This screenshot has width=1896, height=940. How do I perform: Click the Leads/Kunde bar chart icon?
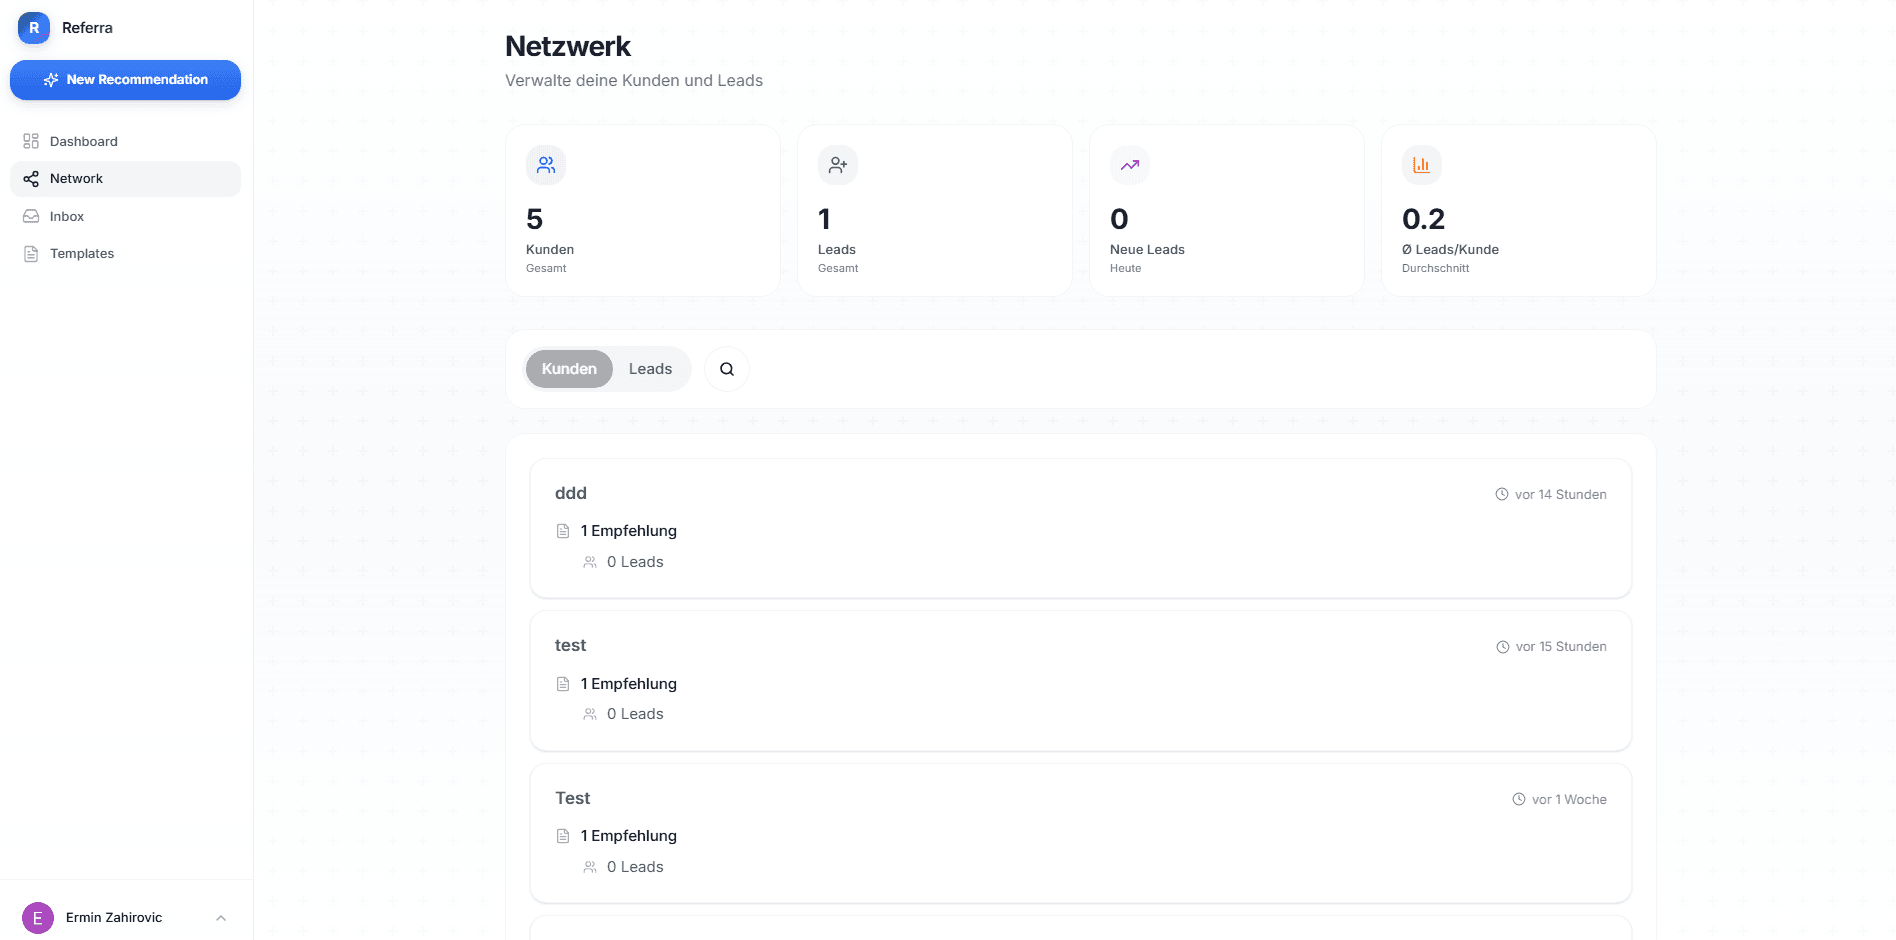pyautogui.click(x=1422, y=165)
